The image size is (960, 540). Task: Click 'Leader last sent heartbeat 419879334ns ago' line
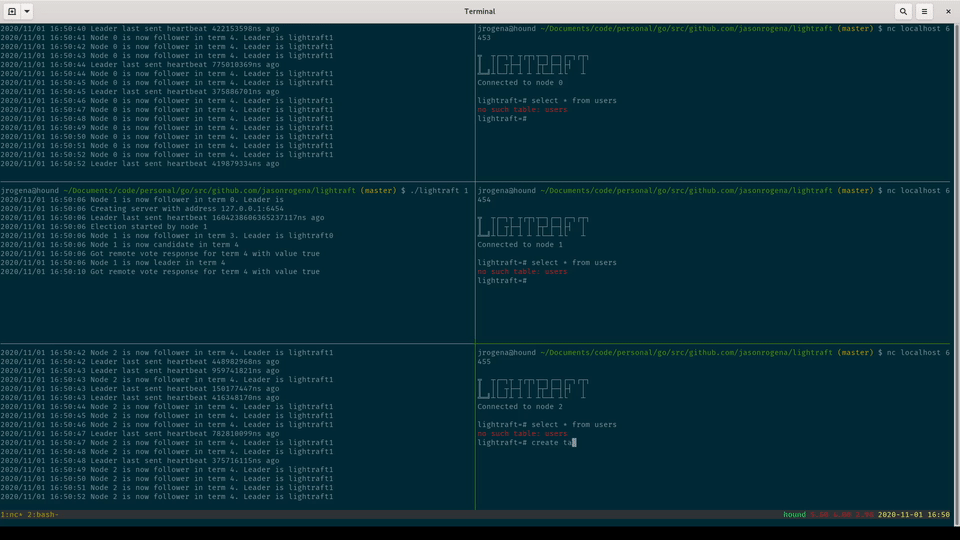pos(140,163)
